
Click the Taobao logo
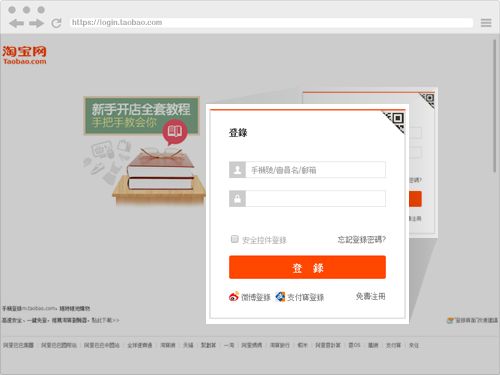point(24,55)
